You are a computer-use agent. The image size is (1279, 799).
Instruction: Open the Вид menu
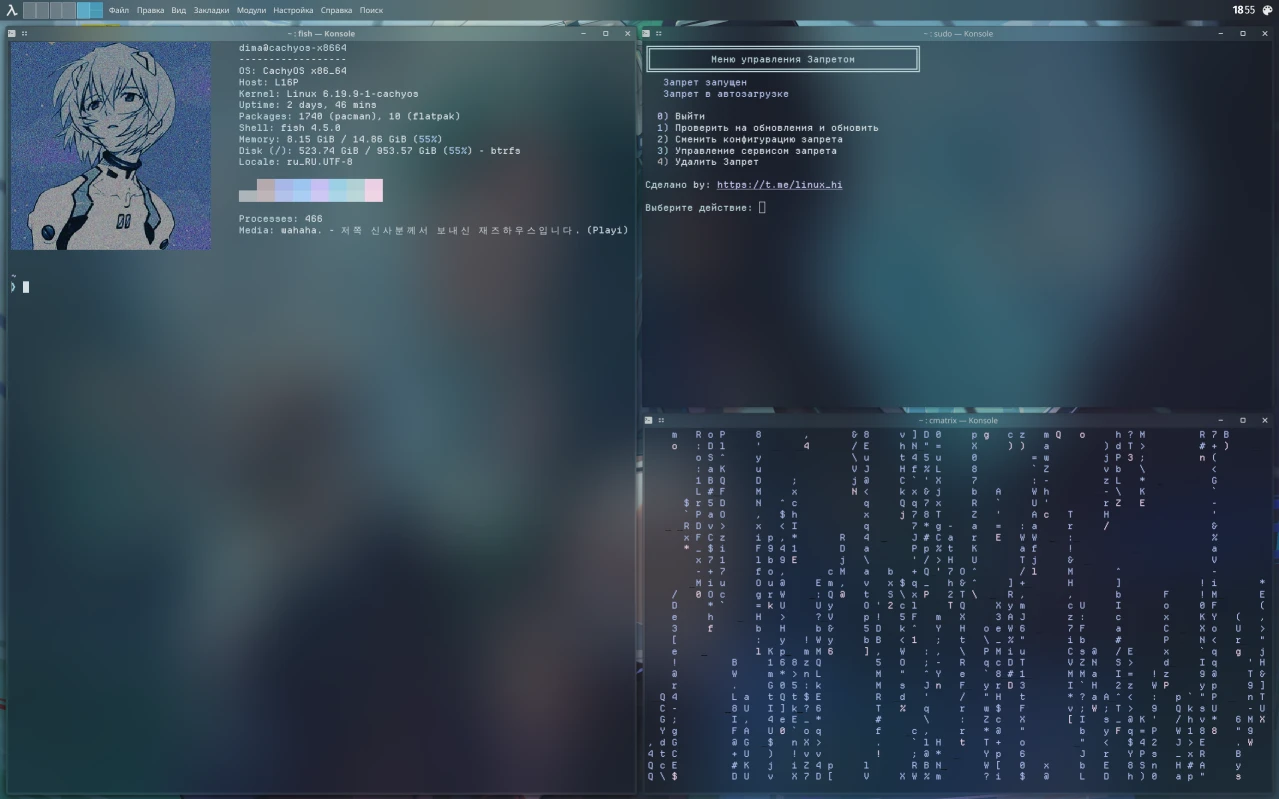pos(178,10)
